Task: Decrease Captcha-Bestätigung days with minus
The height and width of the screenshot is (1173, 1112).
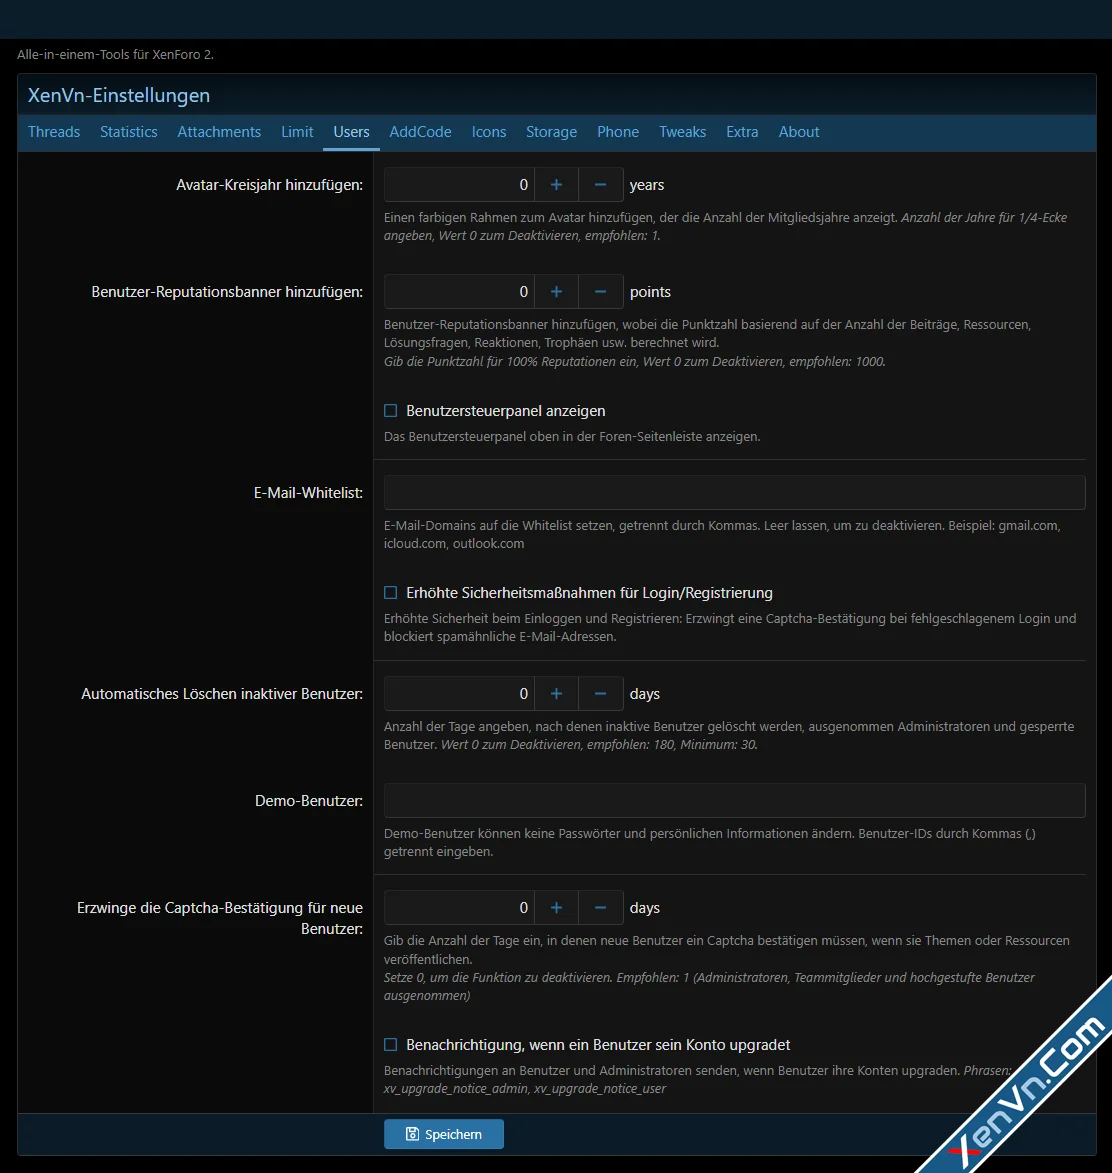Action: coord(600,907)
